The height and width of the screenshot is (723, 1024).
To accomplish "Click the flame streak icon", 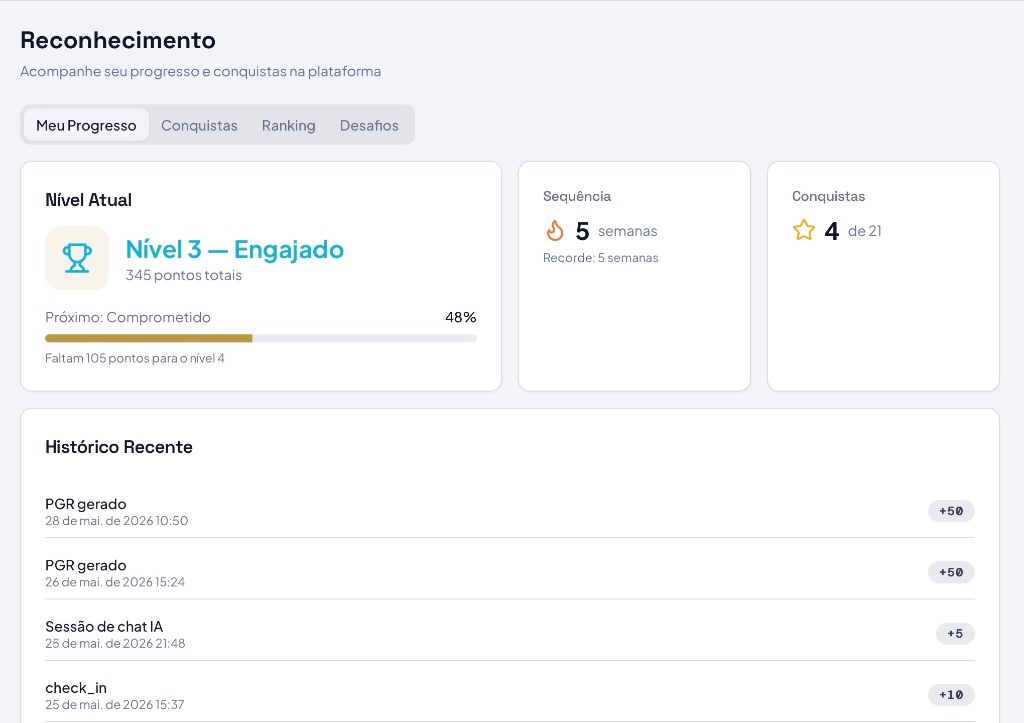I will (554, 231).
